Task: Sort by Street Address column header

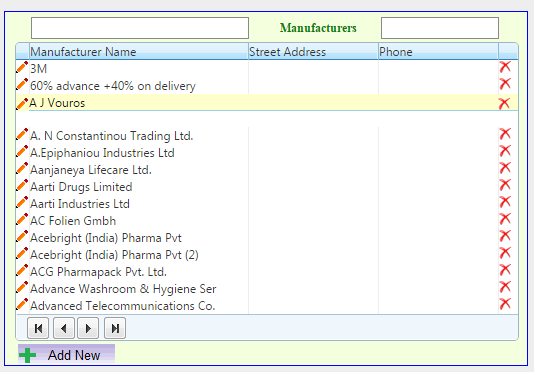Action: [313, 52]
